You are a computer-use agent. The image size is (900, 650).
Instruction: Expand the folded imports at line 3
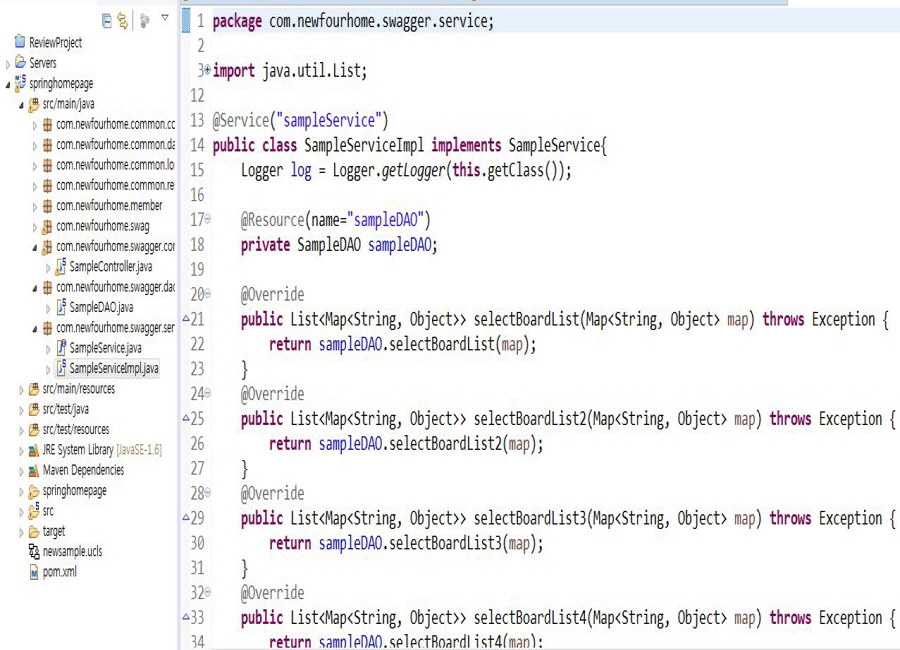208,69
